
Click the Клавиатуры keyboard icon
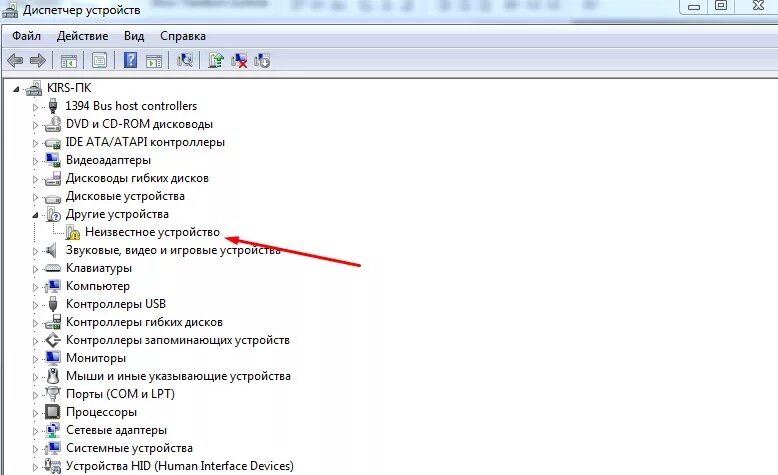tap(53, 269)
